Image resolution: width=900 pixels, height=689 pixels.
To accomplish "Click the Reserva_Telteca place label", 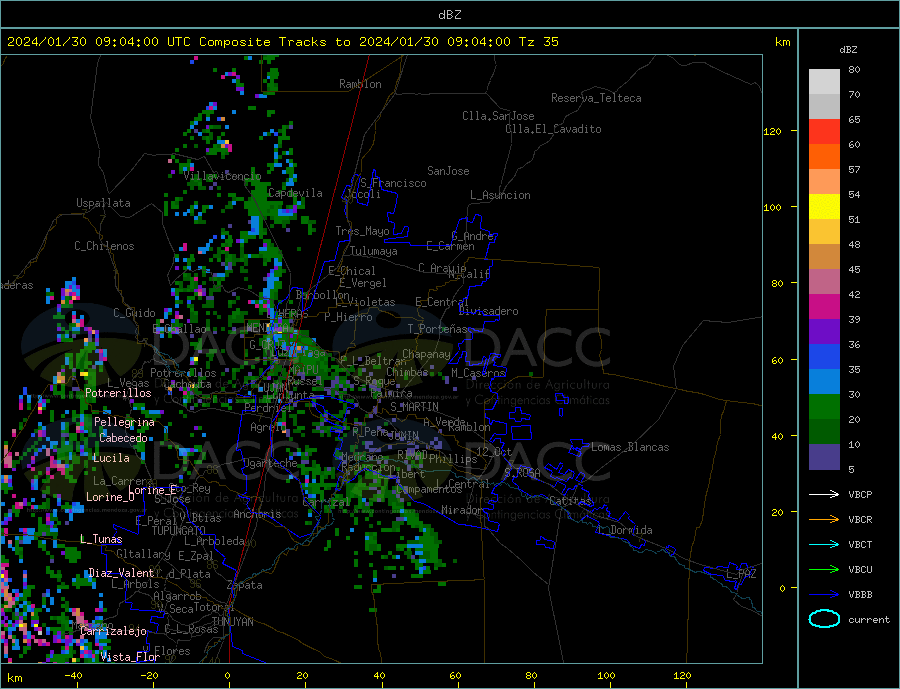I will click(x=596, y=98).
